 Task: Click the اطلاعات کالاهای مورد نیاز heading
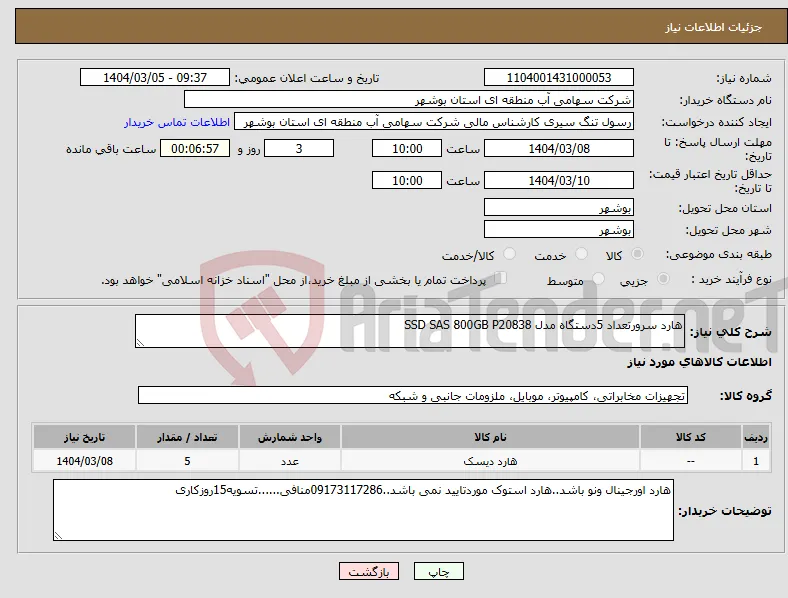tap(699, 362)
